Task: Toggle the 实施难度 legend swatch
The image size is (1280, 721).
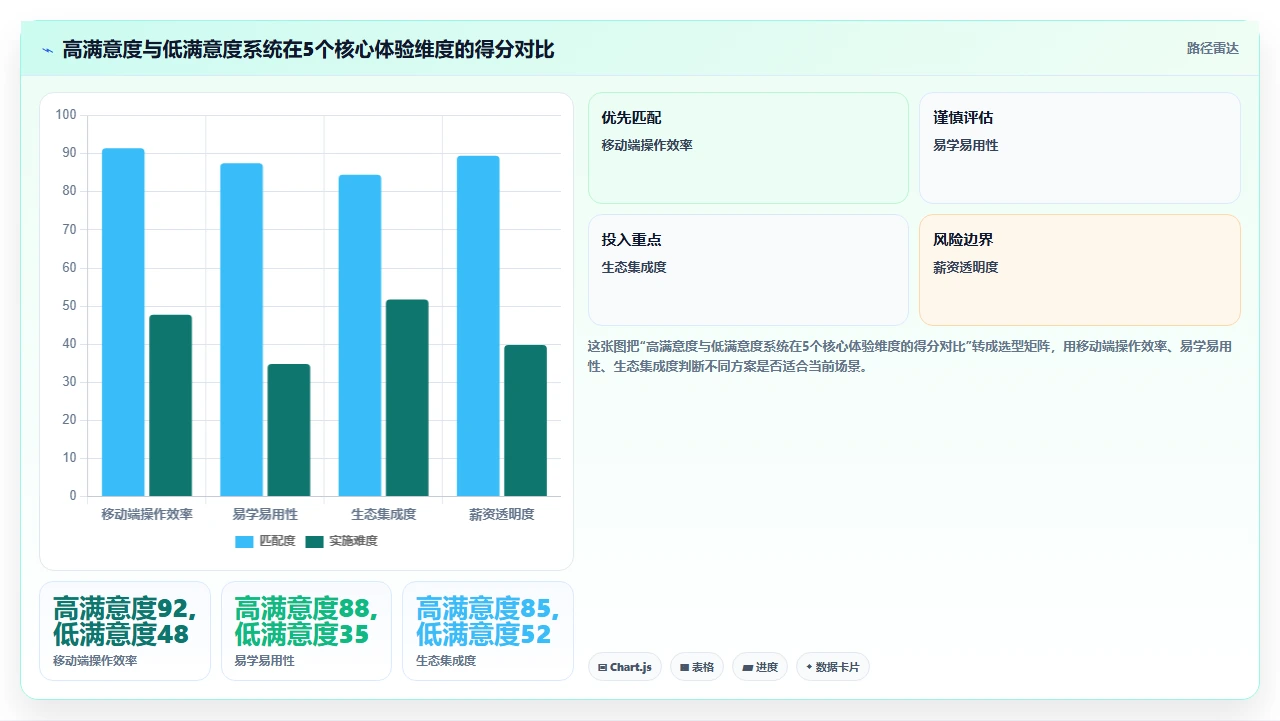Action: [315, 541]
